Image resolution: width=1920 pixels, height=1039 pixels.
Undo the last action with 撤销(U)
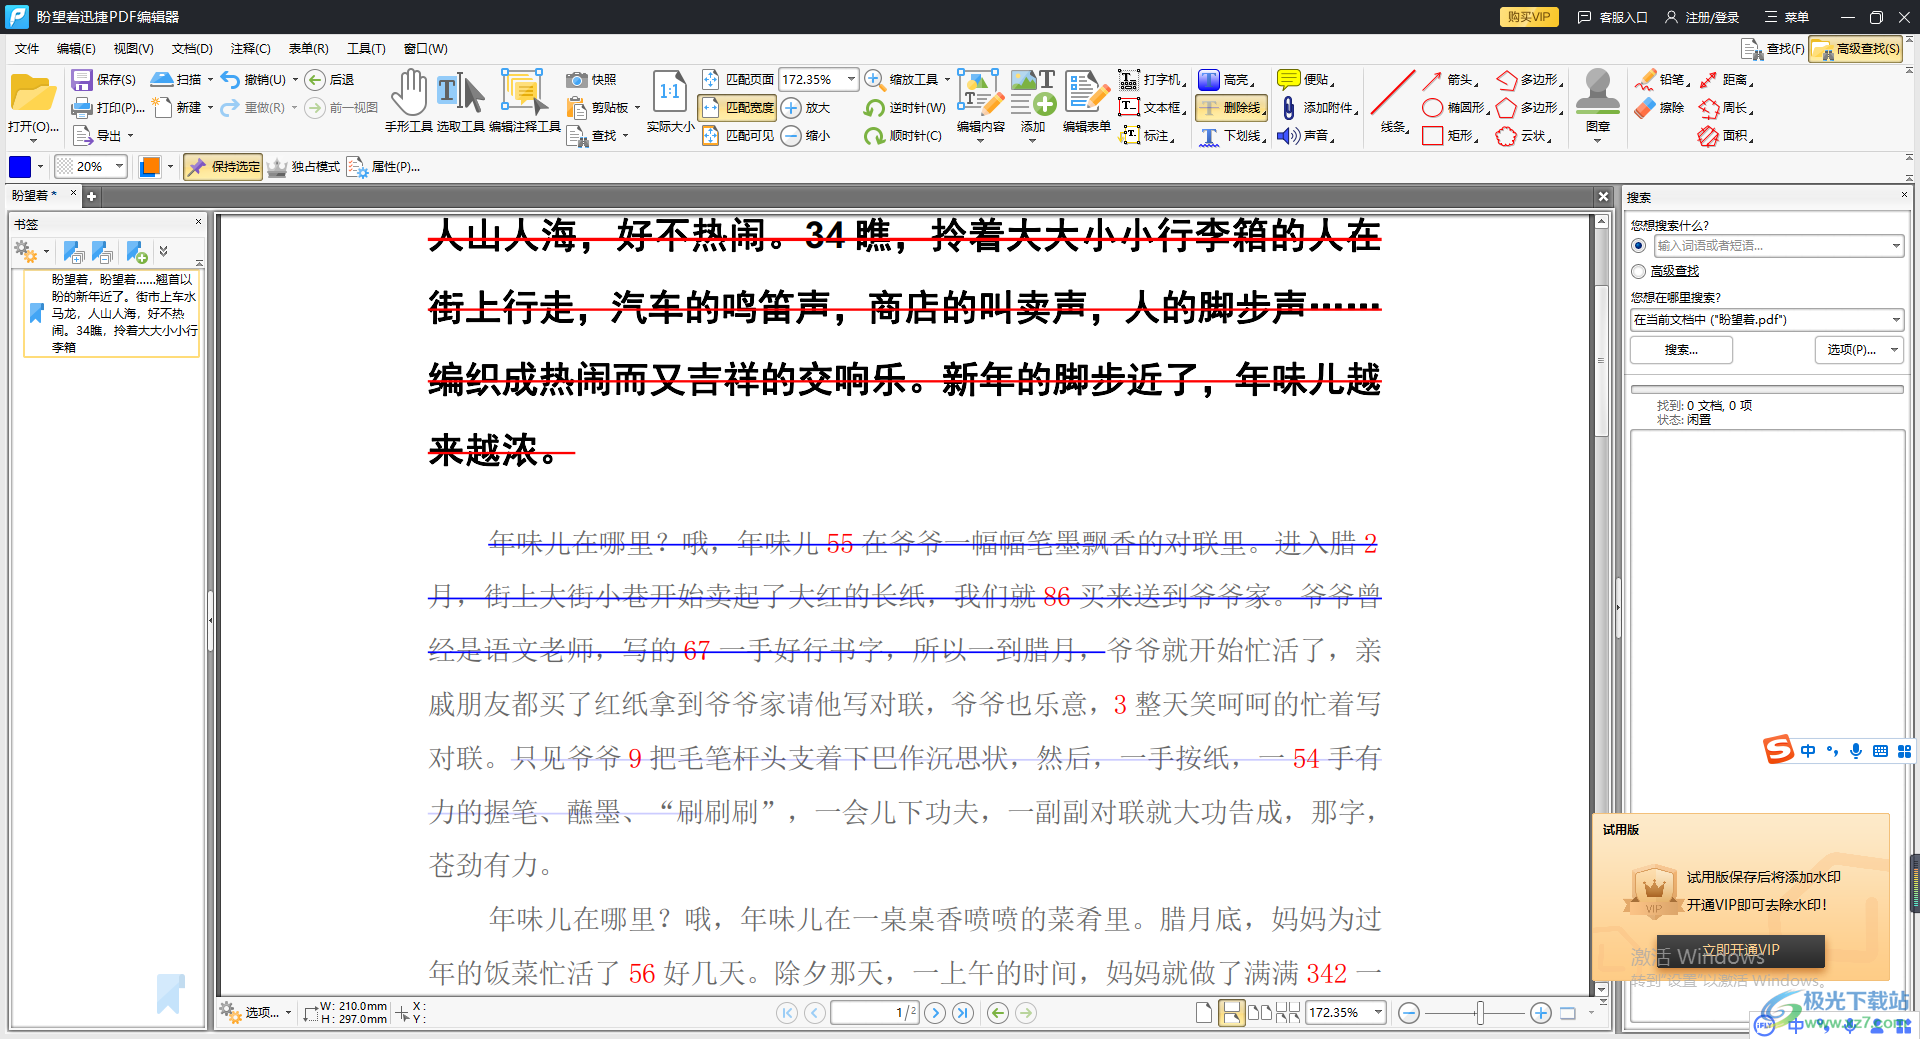click(254, 79)
